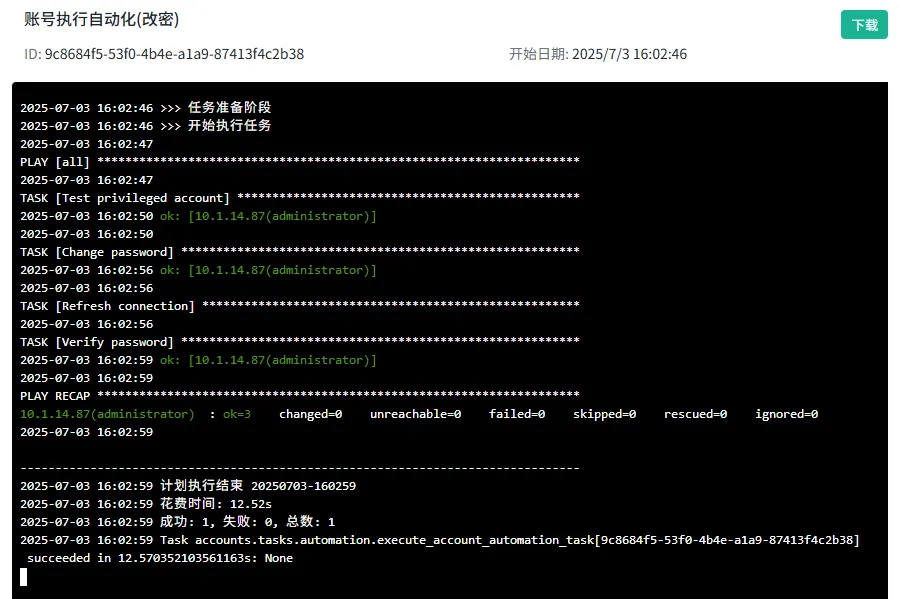This screenshot has height=599, width=900.
Task: Click the unreachable=0 recap value
Action: pyautogui.click(x=416, y=414)
